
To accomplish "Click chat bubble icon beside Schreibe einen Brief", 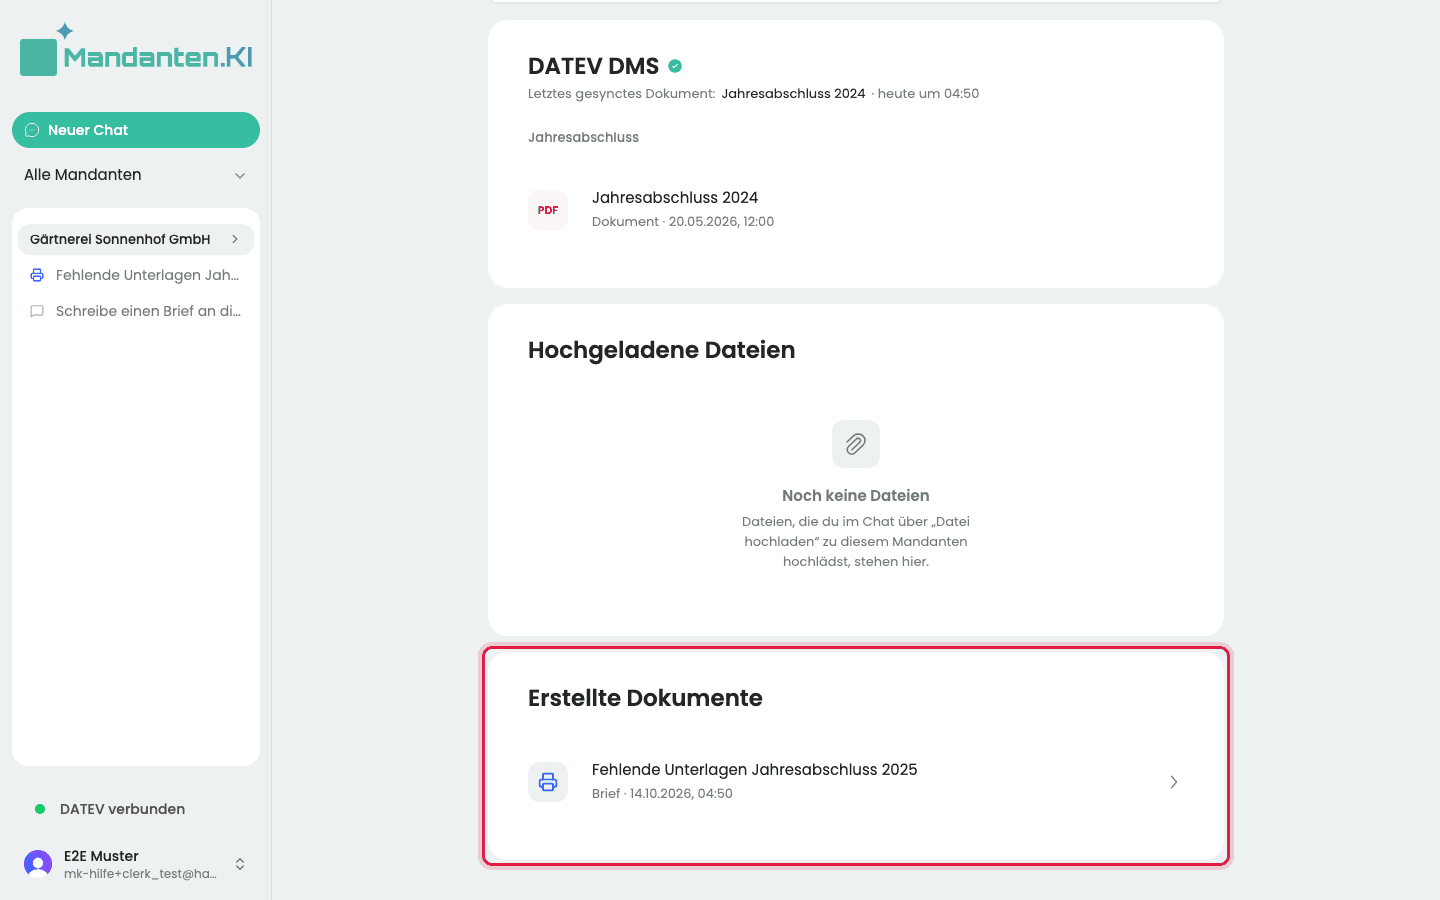I will pos(37,311).
